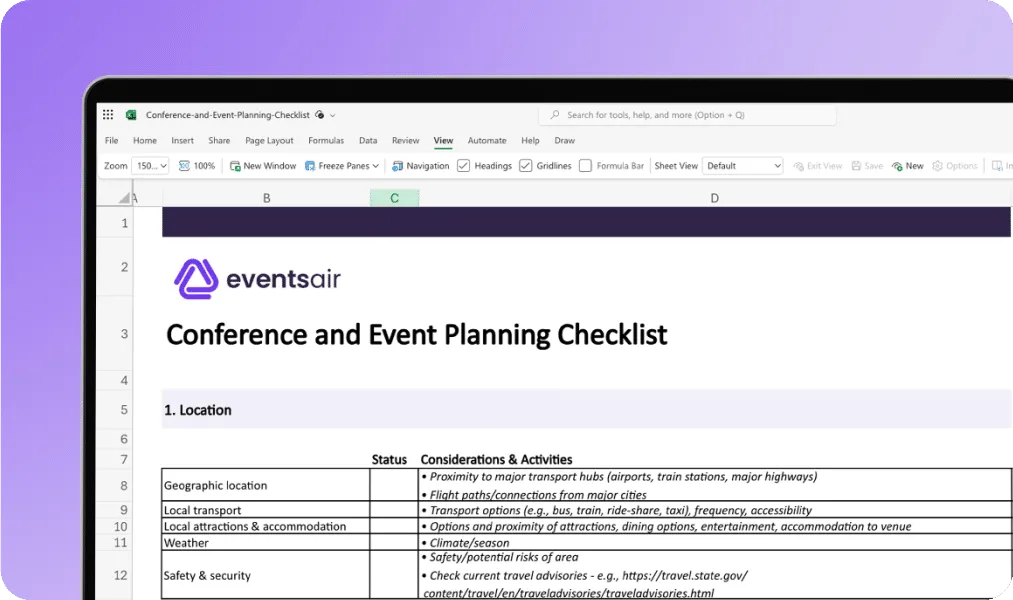Open the Formulas tab
The width and height of the screenshot is (1013, 600).
click(326, 140)
